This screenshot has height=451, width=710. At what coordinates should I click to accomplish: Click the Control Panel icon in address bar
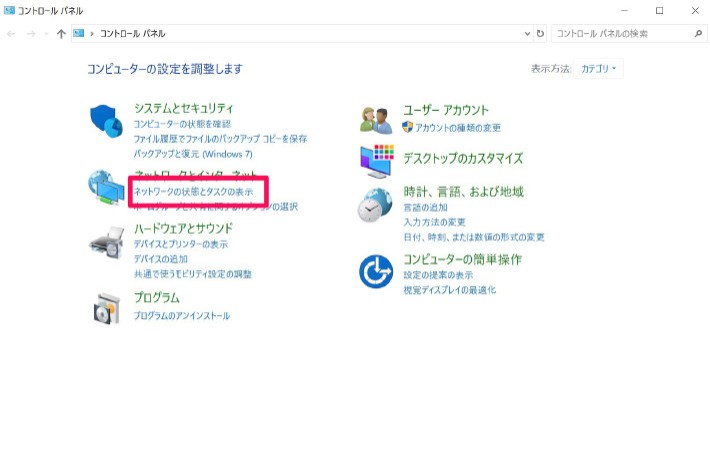tap(79, 33)
